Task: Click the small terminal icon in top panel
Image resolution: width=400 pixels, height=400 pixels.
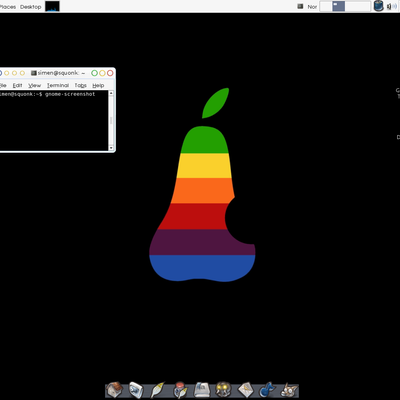Action: (x=300, y=6)
